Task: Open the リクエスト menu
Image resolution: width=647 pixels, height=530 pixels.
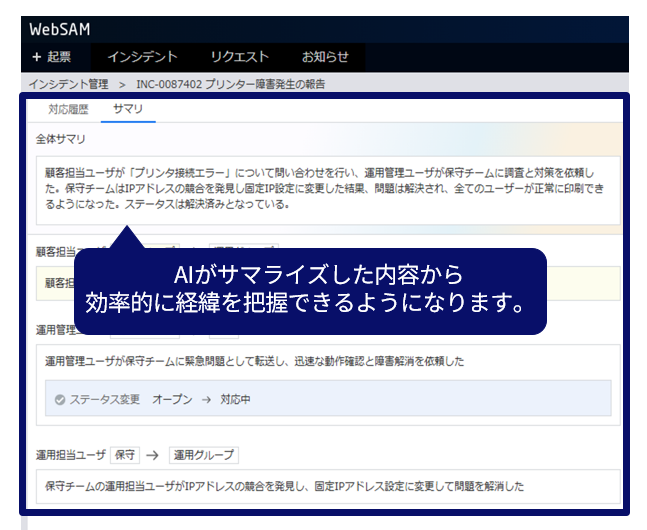Action: pos(239,57)
